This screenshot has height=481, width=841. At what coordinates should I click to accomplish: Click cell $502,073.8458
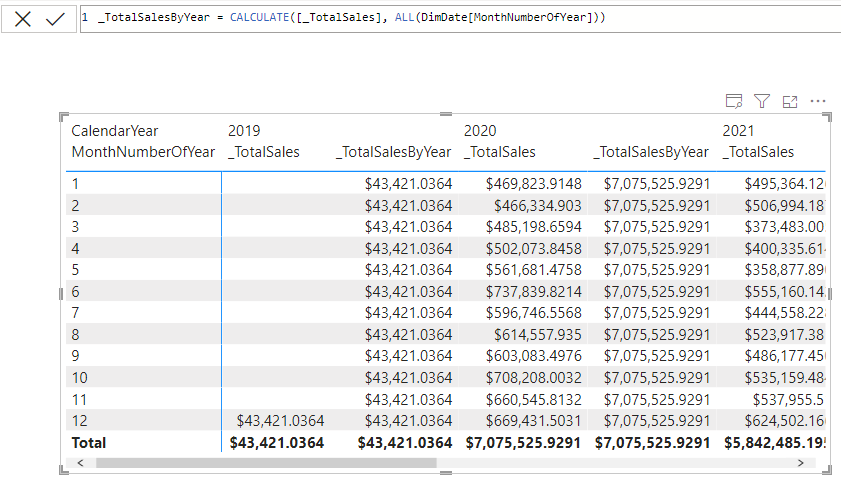click(534, 249)
